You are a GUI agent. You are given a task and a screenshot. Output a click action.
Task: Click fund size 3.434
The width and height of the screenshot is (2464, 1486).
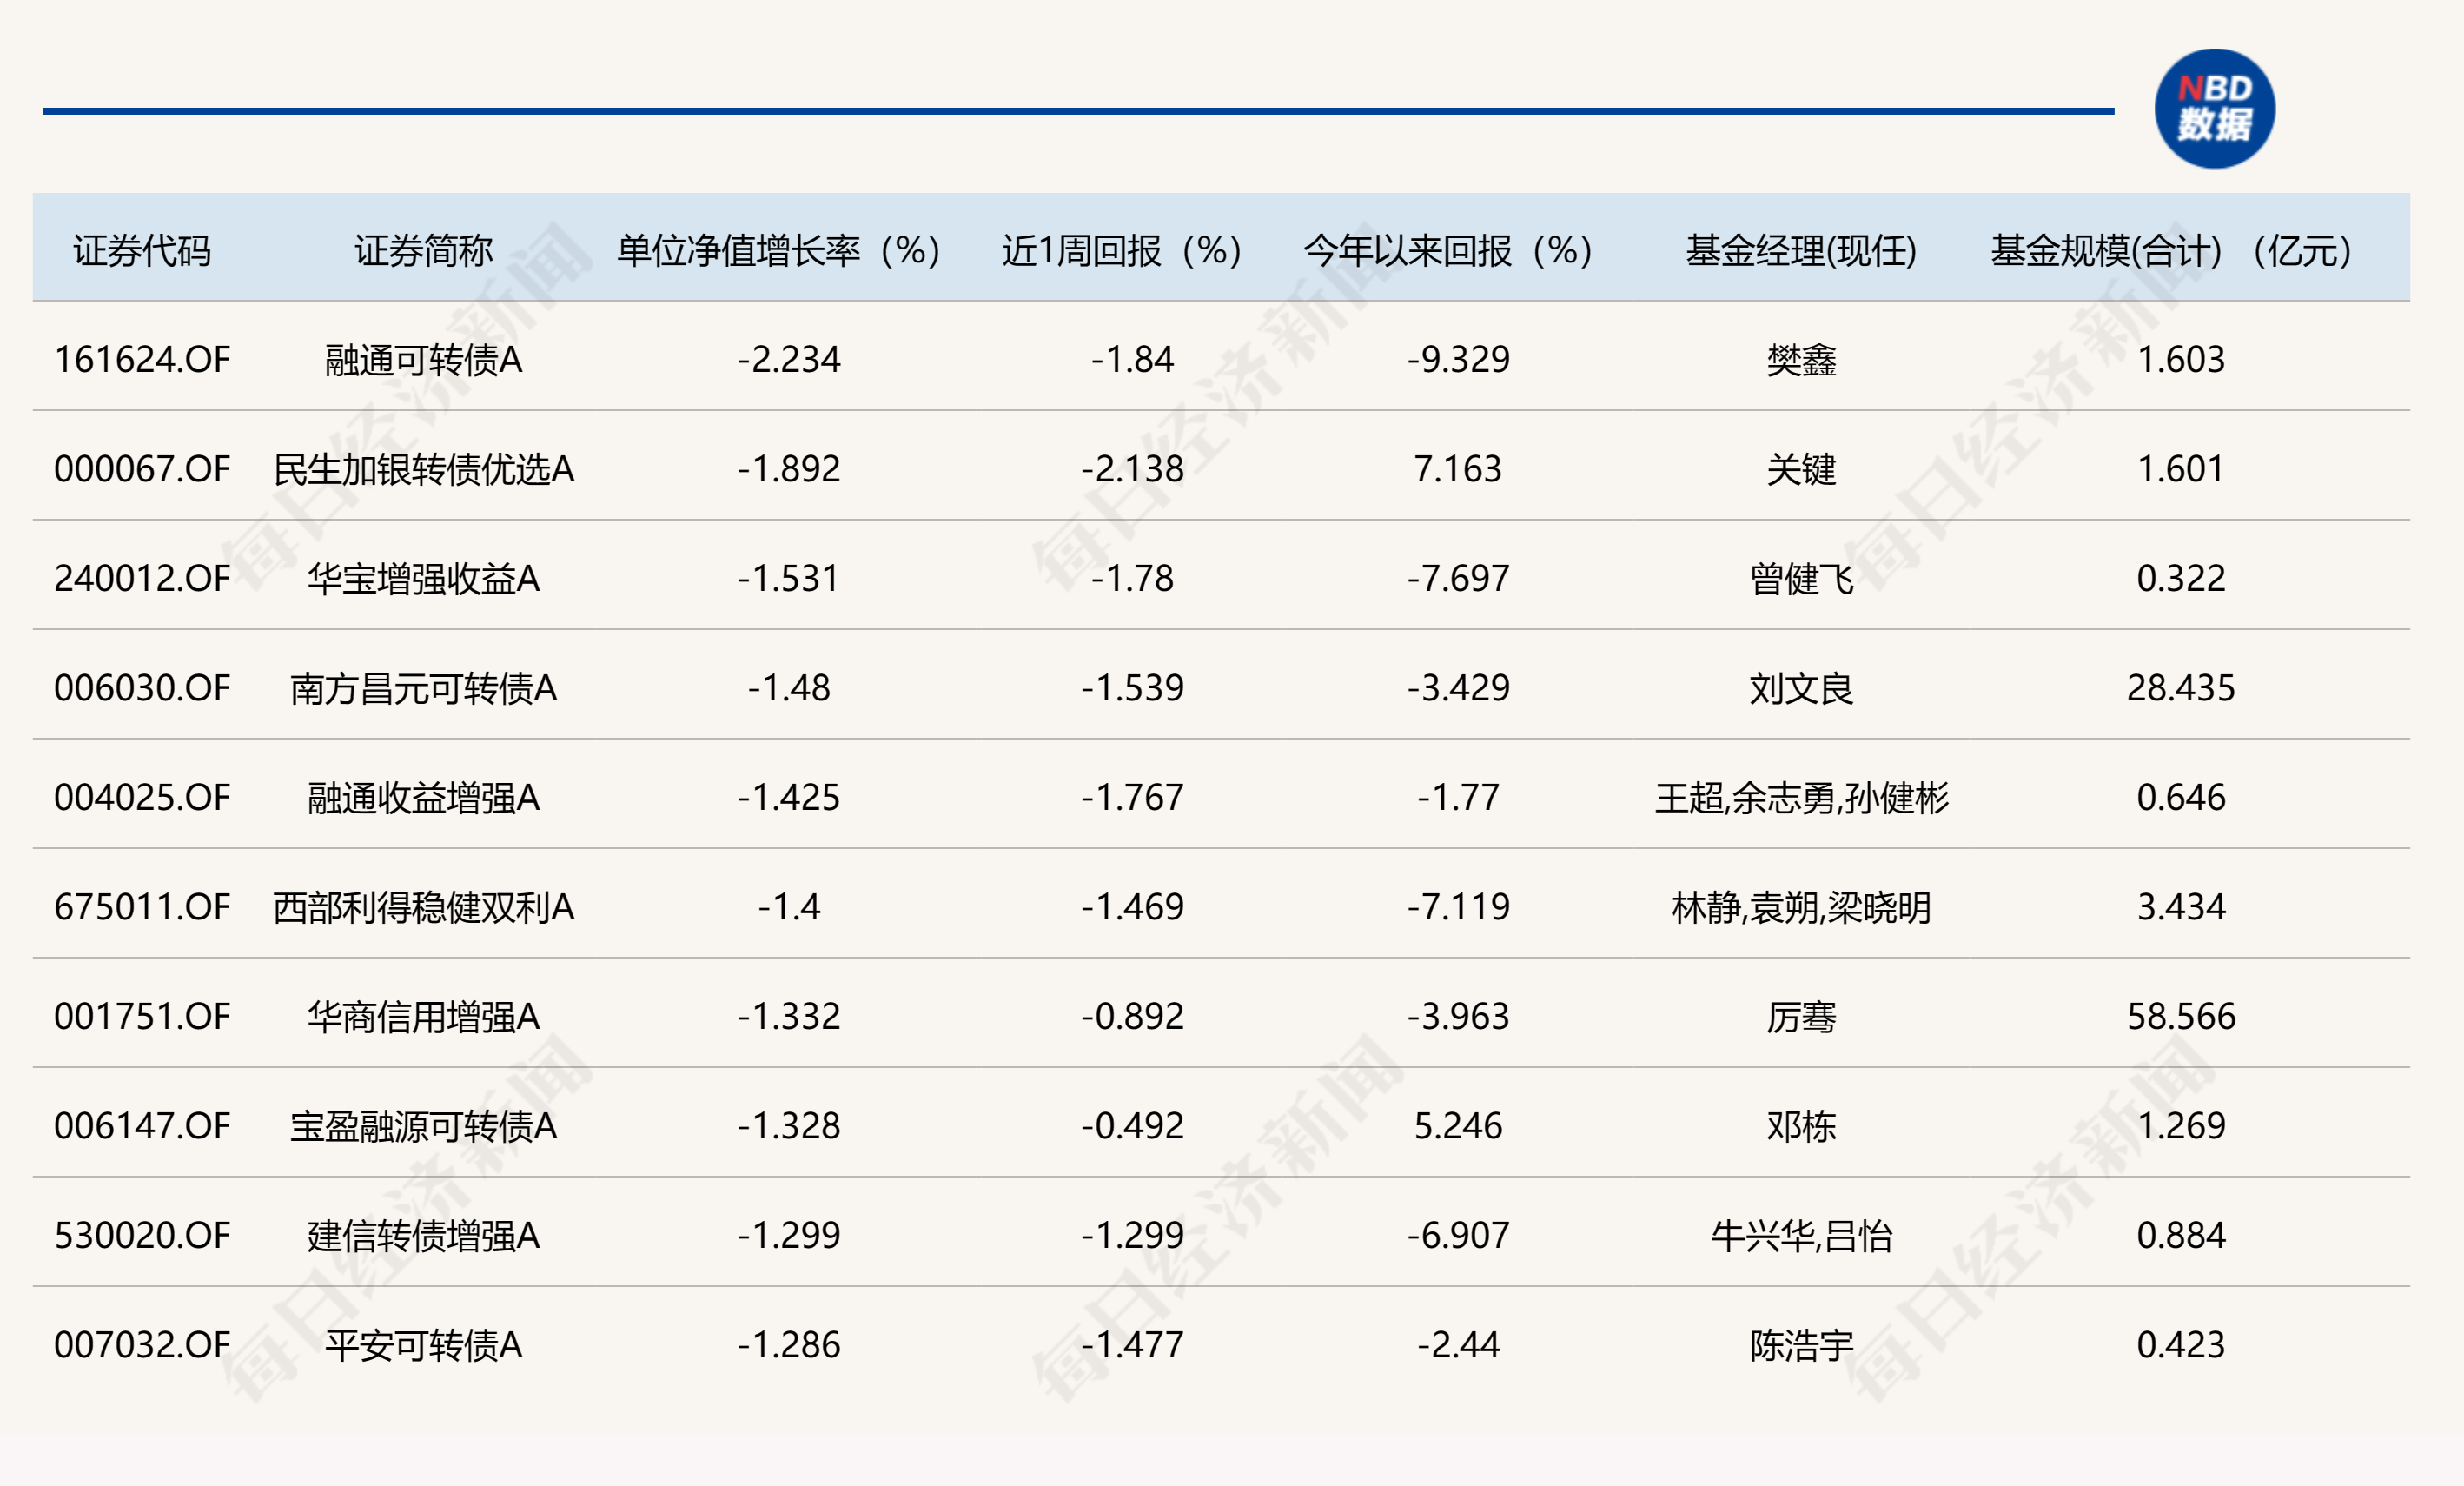pyautogui.click(x=2180, y=907)
